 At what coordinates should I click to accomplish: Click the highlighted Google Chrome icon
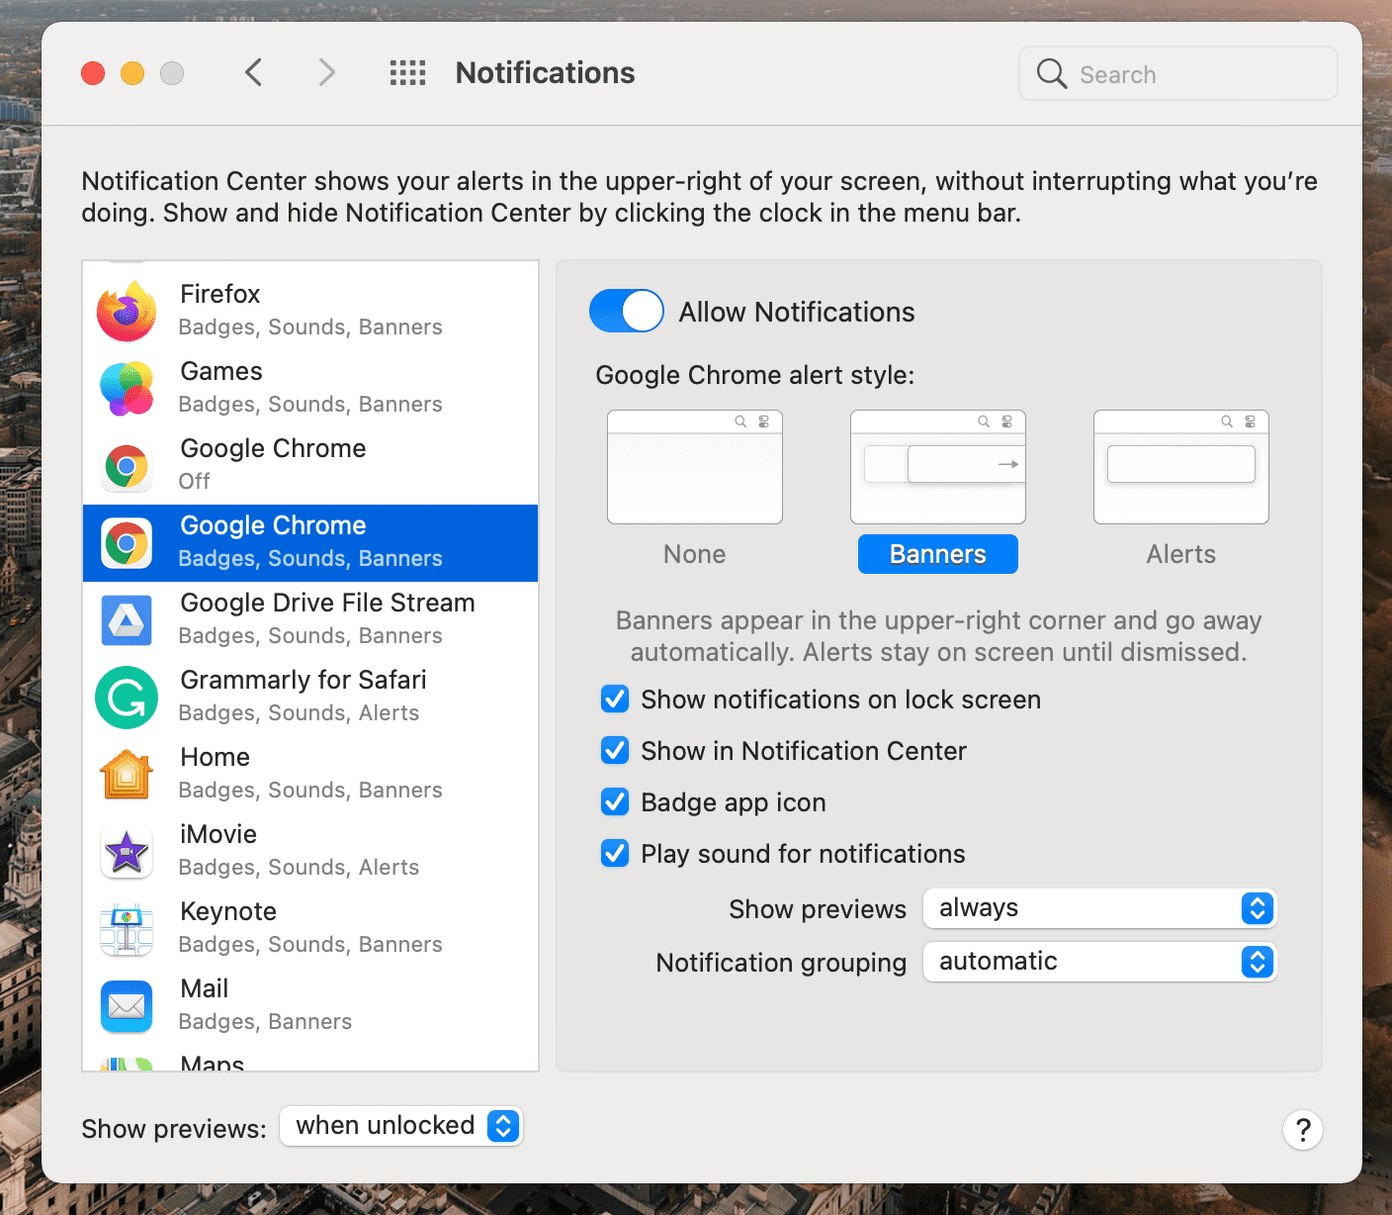click(x=126, y=543)
